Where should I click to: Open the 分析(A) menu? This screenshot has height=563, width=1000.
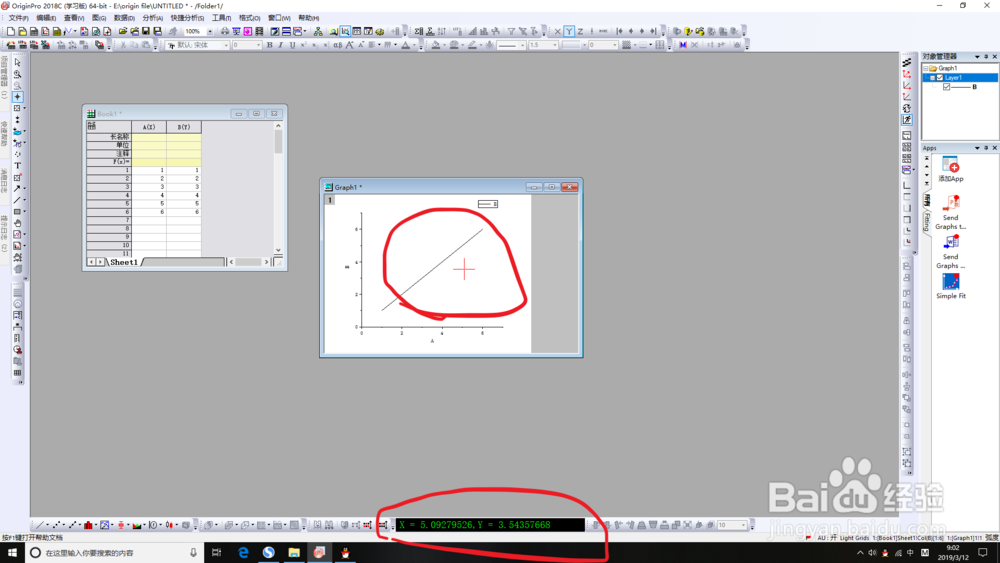tap(152, 18)
